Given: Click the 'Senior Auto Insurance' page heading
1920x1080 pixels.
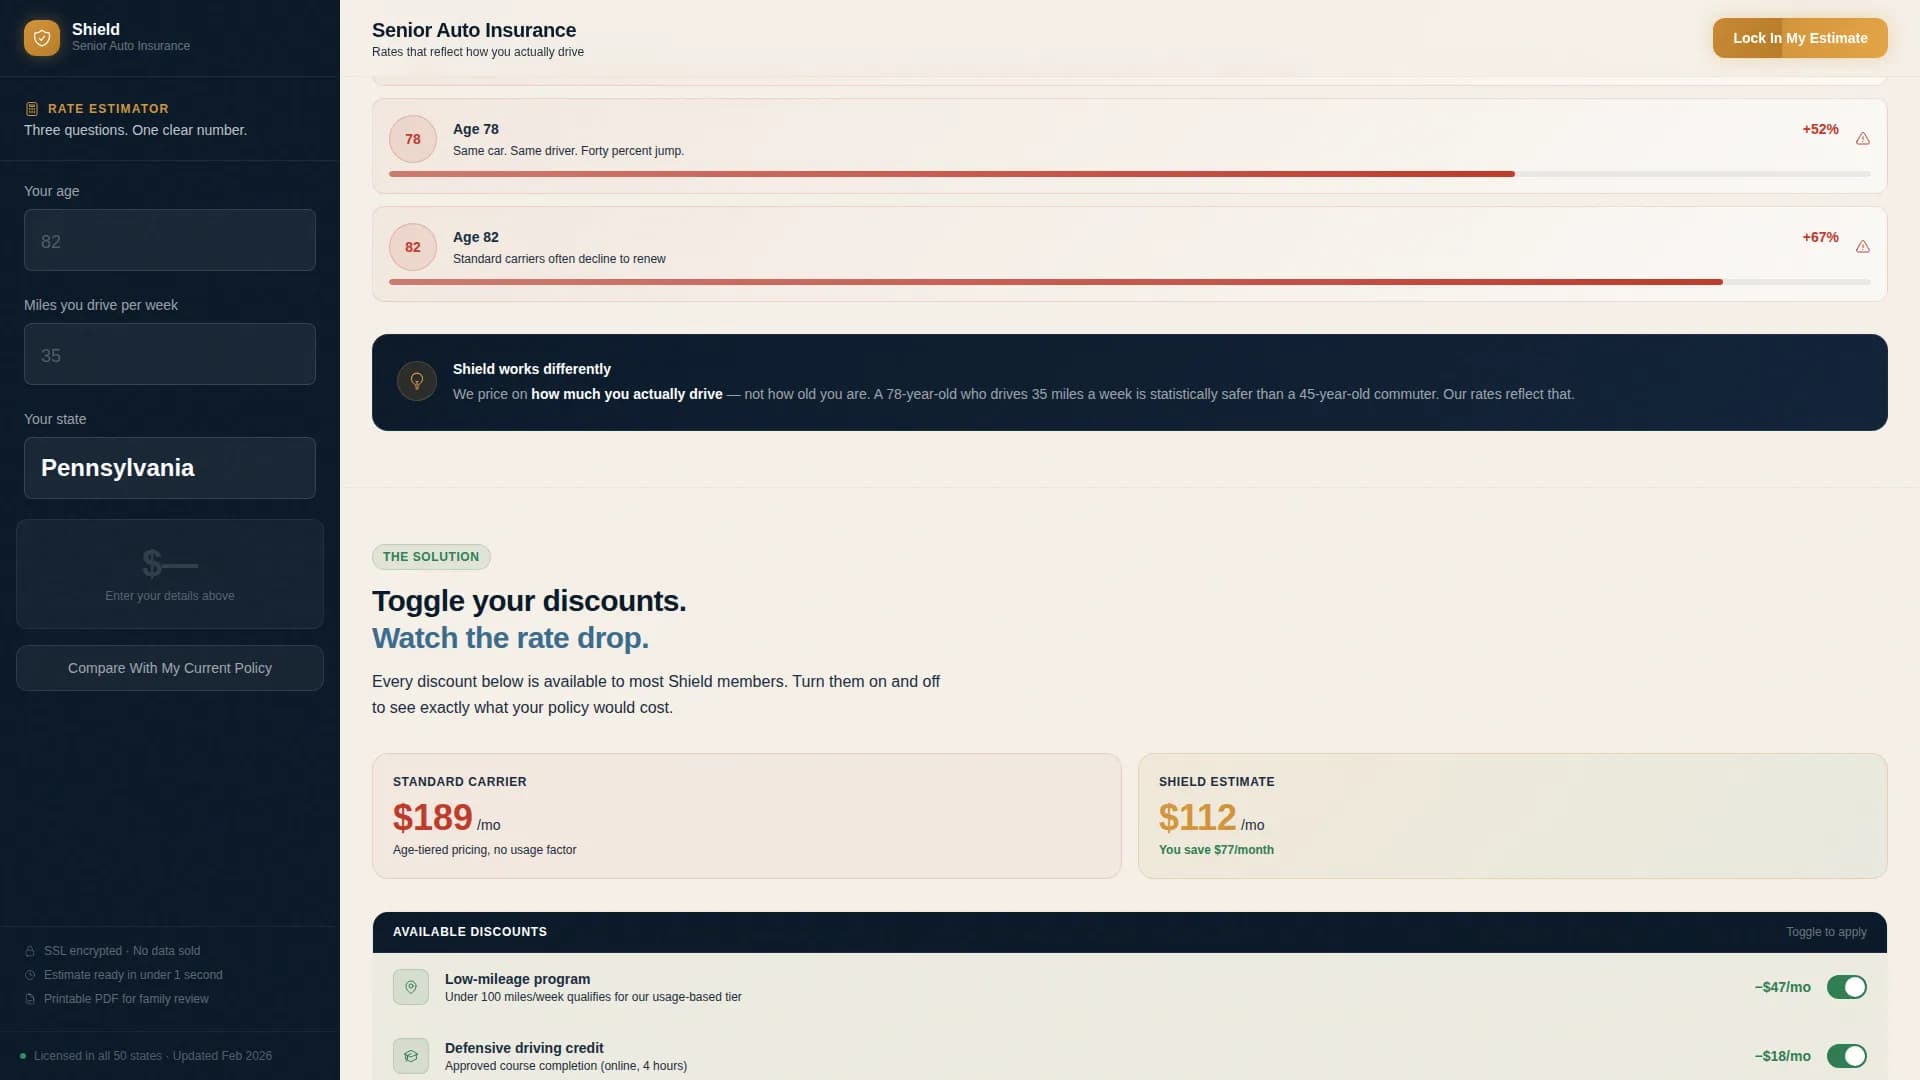Looking at the screenshot, I should [474, 30].
